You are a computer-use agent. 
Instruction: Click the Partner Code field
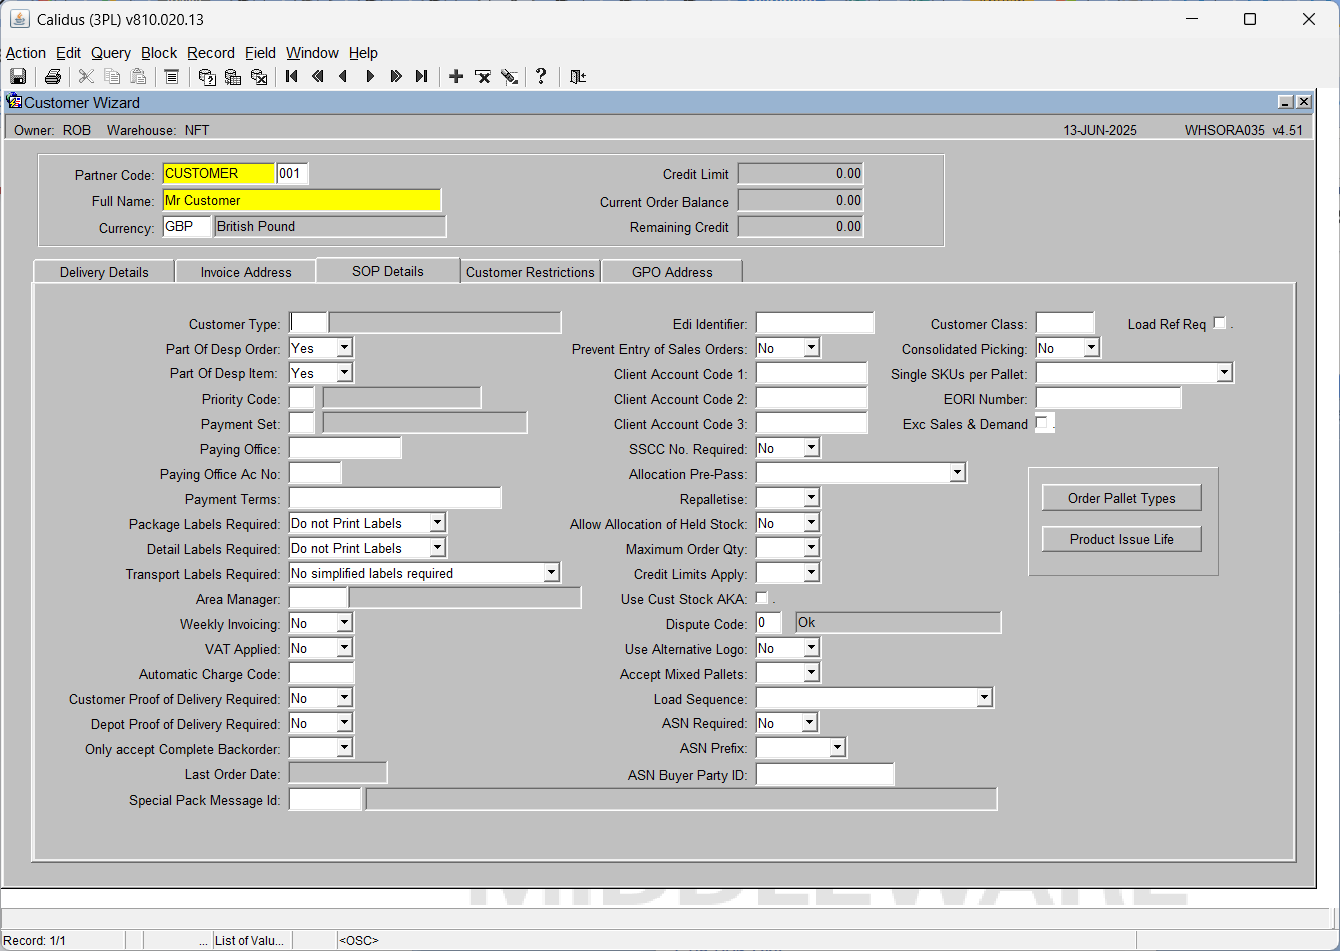coord(218,174)
